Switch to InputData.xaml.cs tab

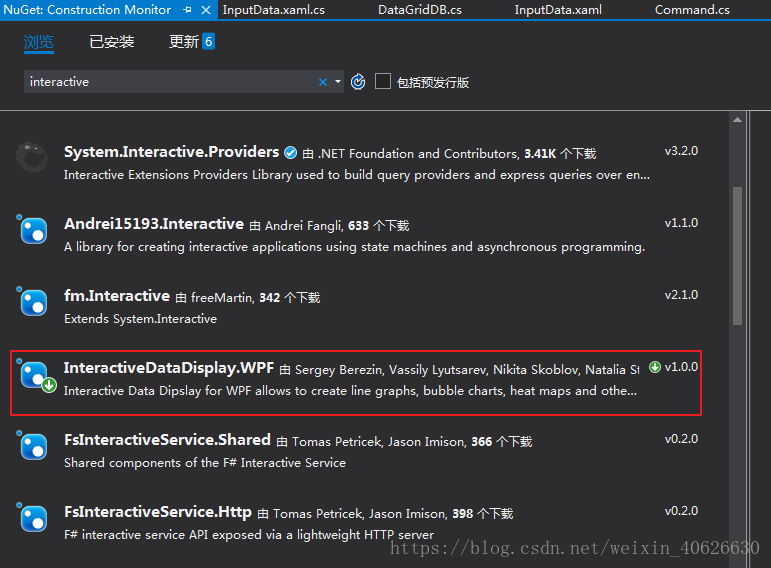tap(273, 10)
